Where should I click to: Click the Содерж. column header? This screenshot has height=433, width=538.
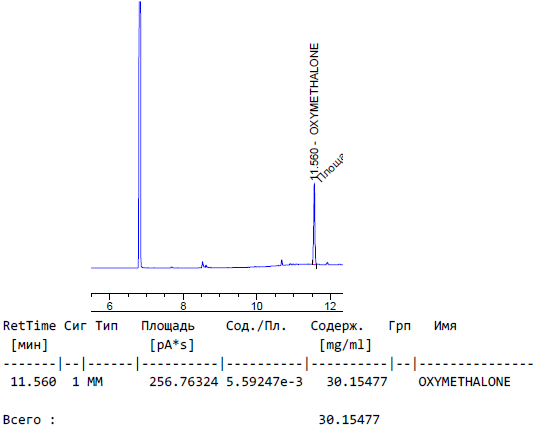point(337,326)
